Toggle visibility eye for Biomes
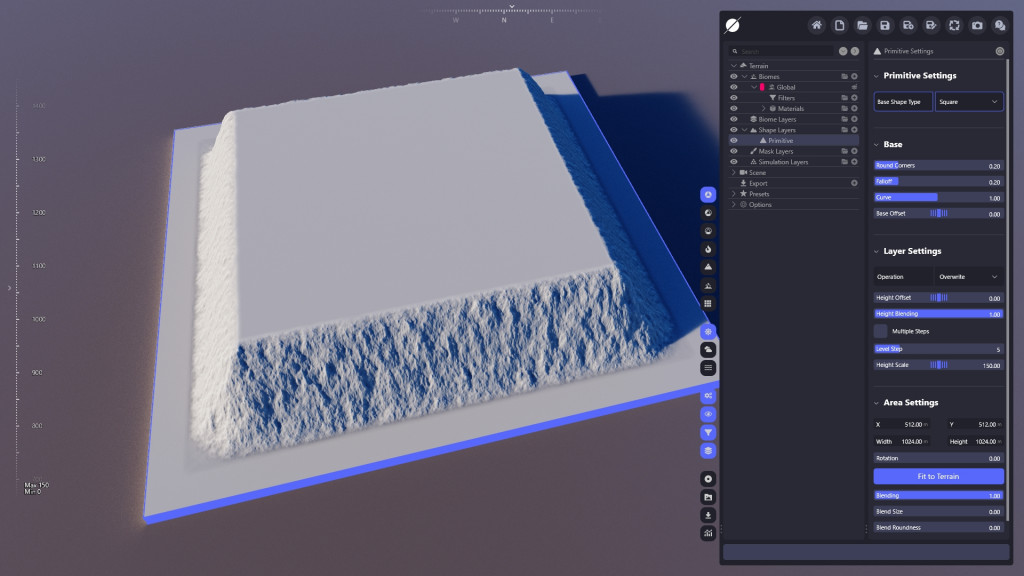 pyautogui.click(x=733, y=76)
